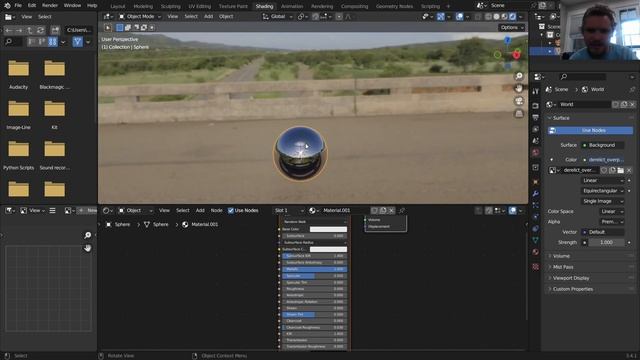Toggle snapping magnet in viewport header
Viewport: 640px width, 360px height.
(316, 17)
